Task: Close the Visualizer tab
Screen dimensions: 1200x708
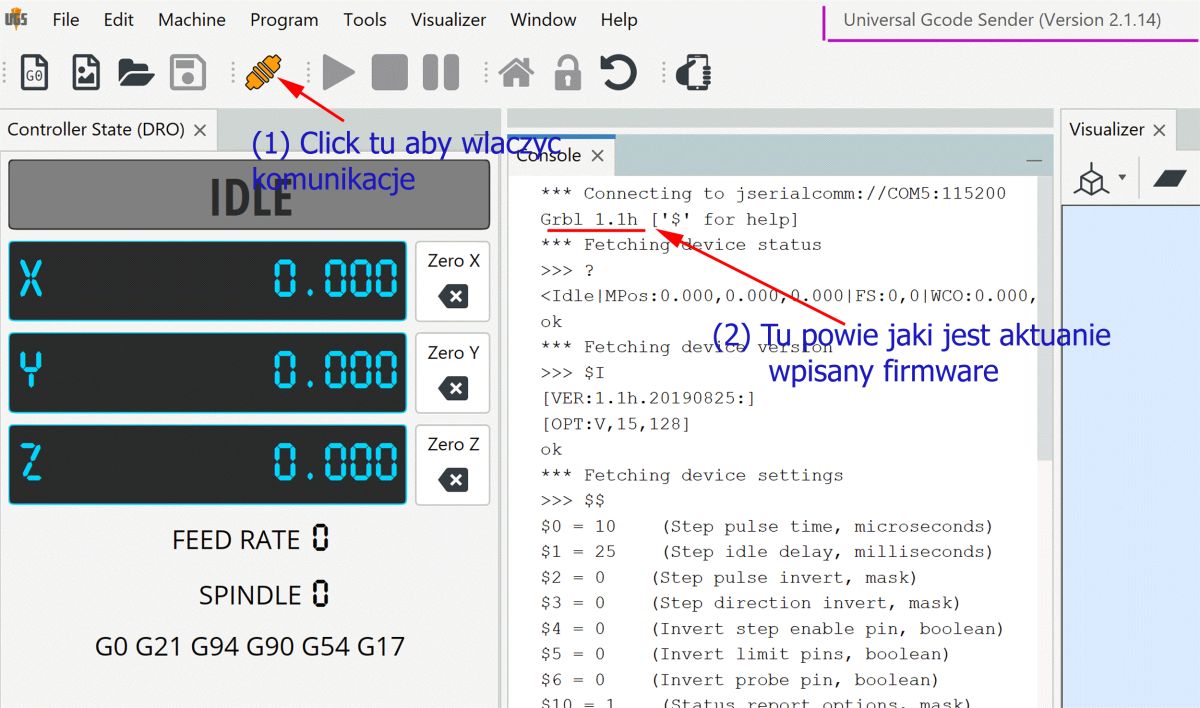Action: [x=1159, y=130]
